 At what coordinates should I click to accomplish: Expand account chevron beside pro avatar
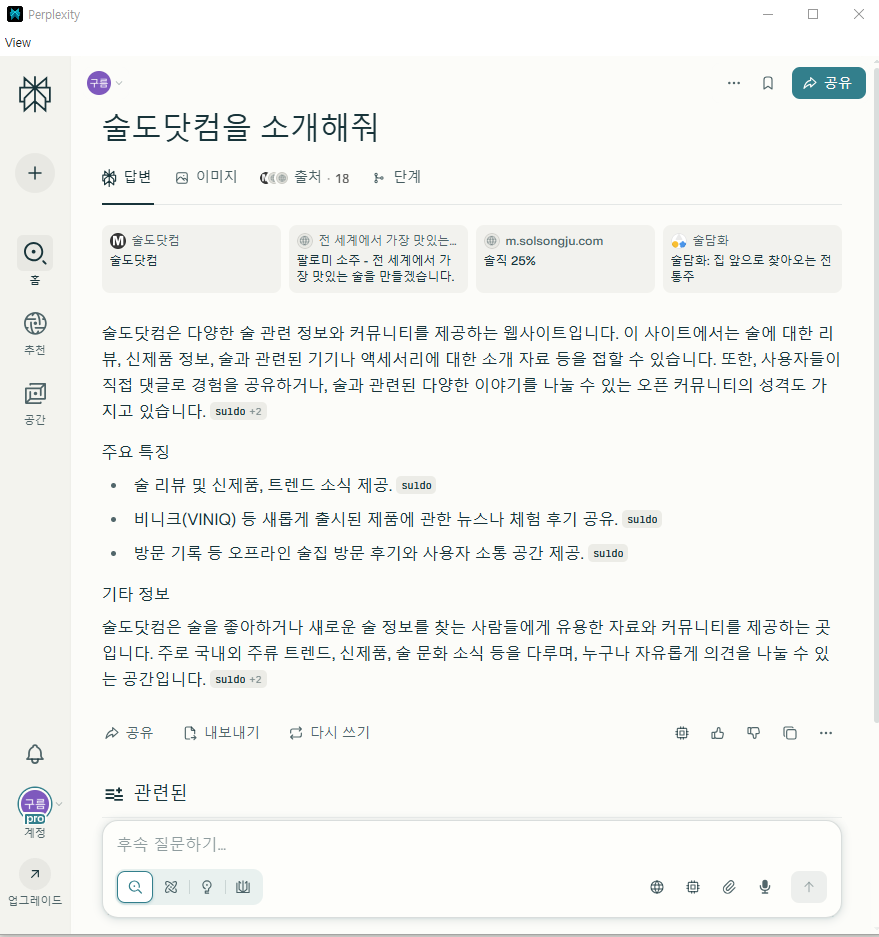click(x=59, y=804)
